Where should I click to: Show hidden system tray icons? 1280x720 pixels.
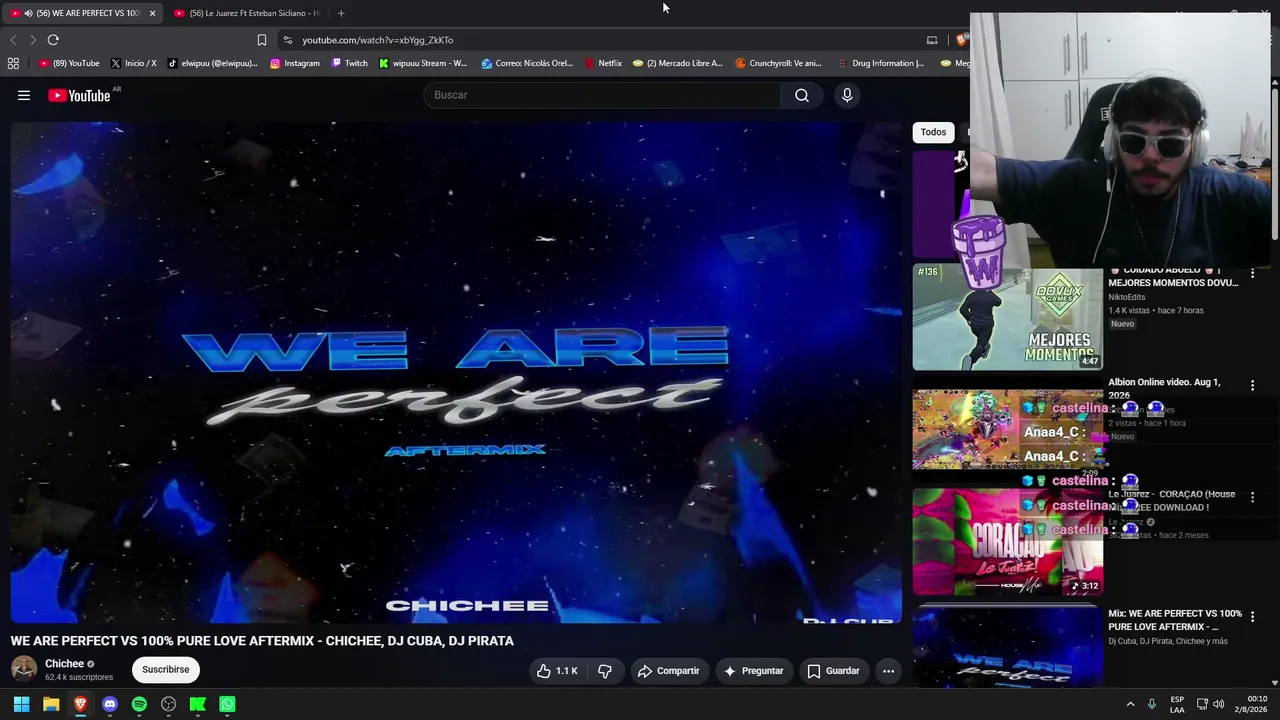1130,704
